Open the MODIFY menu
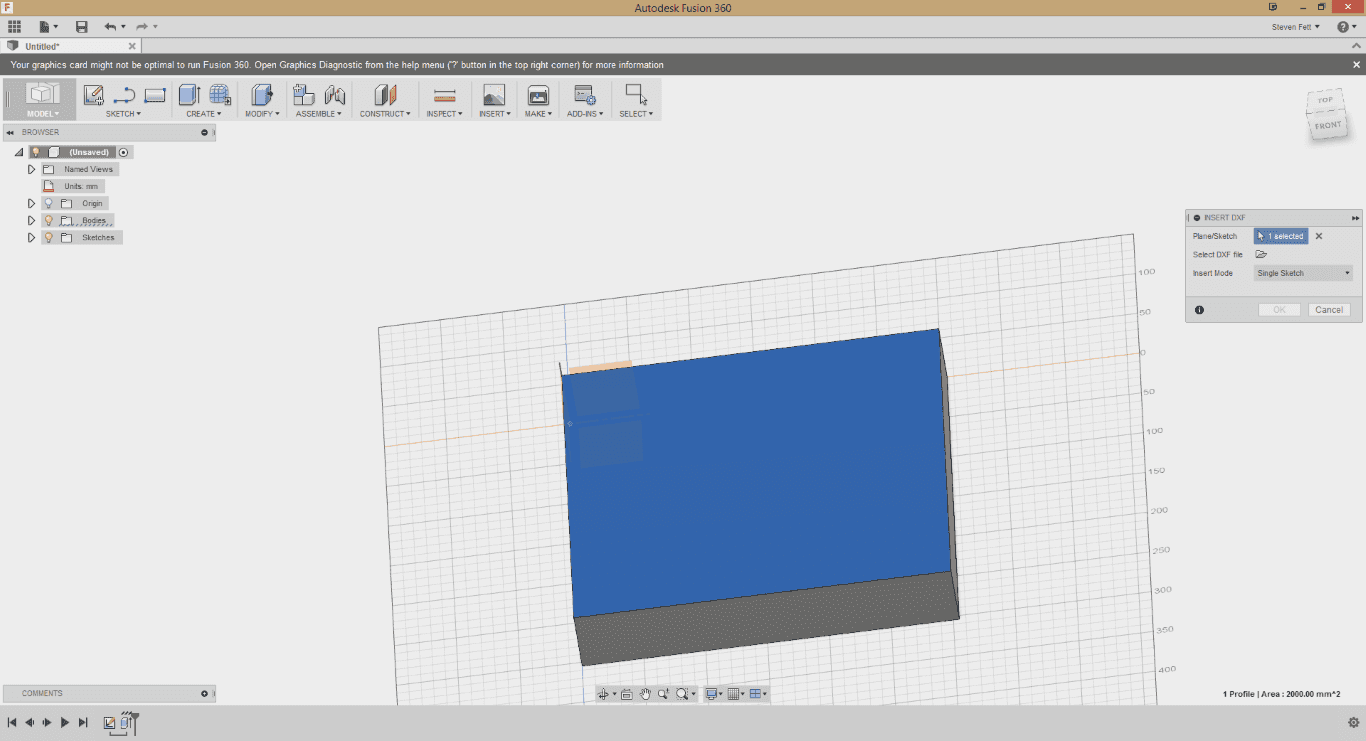Screen dimensions: 1366x741 click(262, 114)
